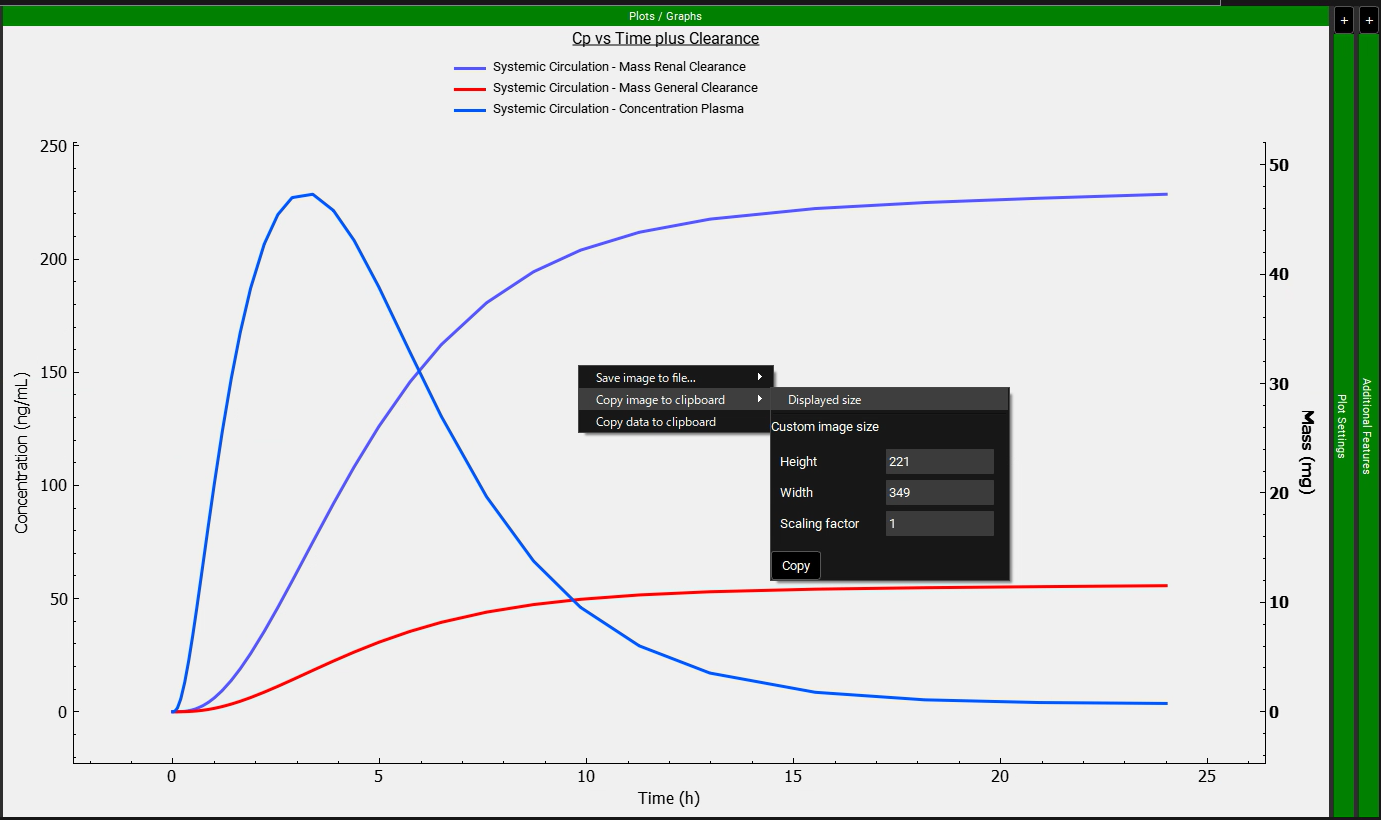Toggle Mass Renal Clearance legend entry
Viewport: 1381px width, 820px height.
point(618,67)
